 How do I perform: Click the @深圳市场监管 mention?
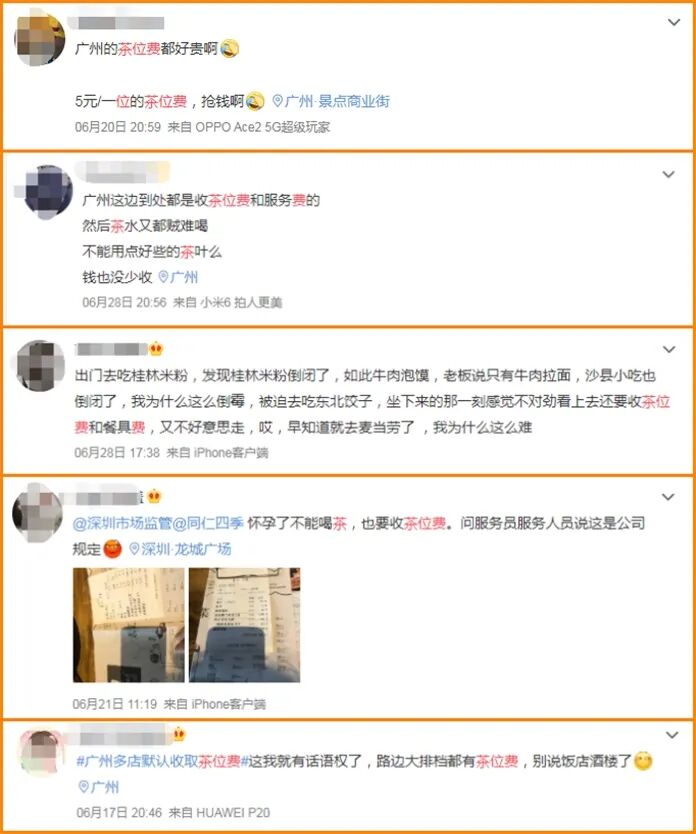pyautogui.click(x=122, y=523)
